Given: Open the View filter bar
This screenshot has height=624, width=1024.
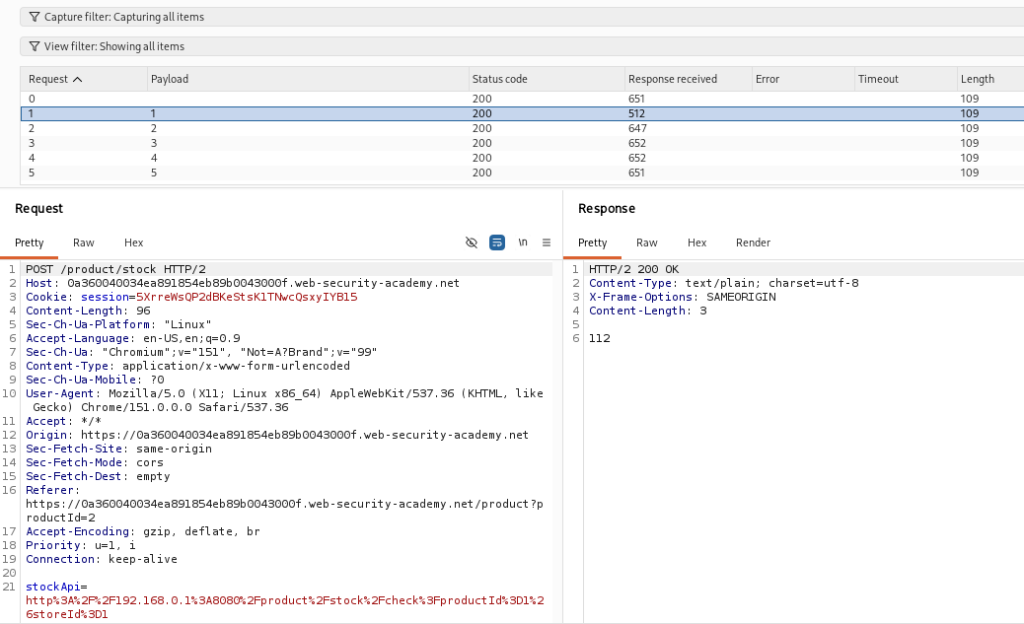Looking at the screenshot, I should 522,46.
